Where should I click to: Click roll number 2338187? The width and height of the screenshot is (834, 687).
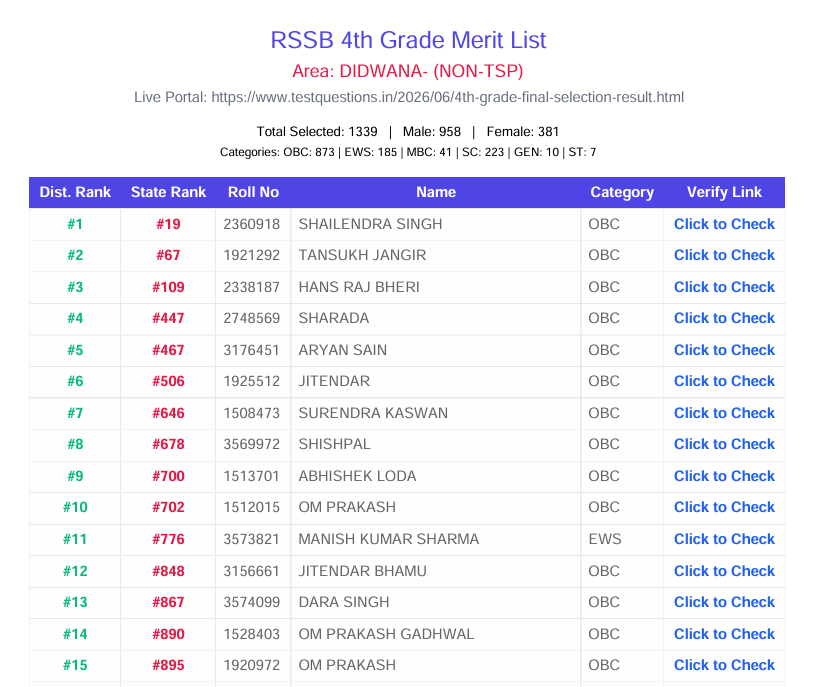(252, 287)
